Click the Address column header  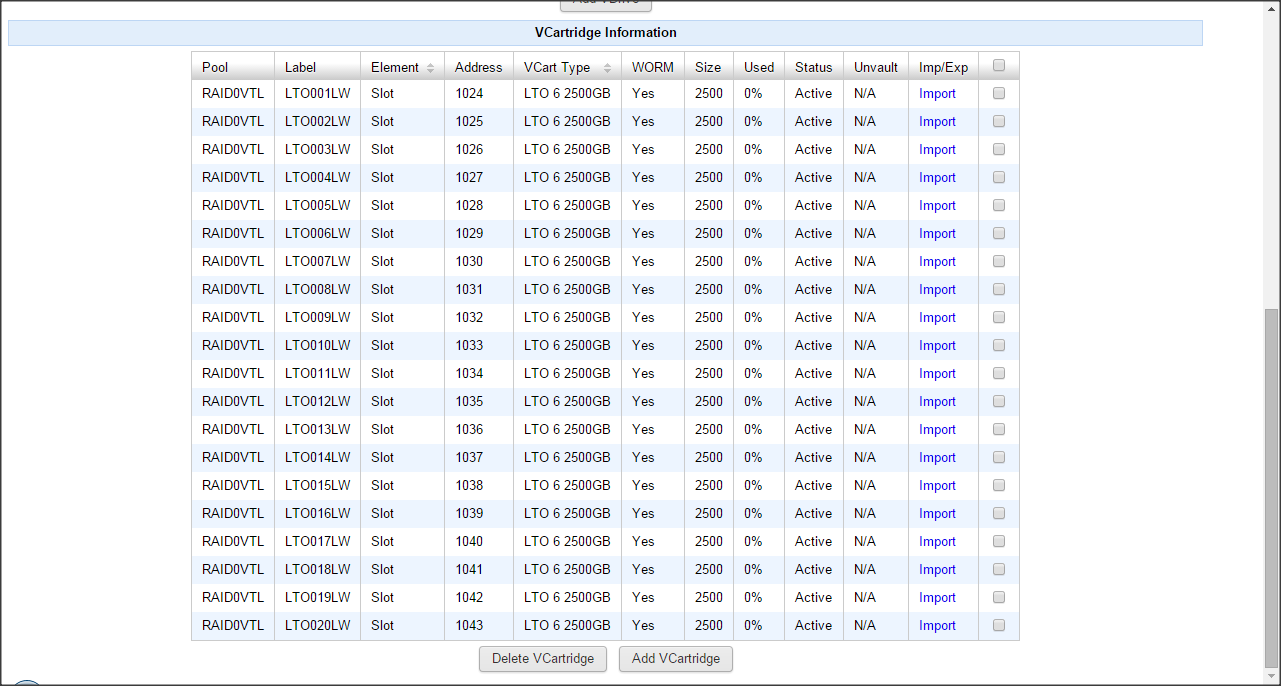(x=478, y=68)
